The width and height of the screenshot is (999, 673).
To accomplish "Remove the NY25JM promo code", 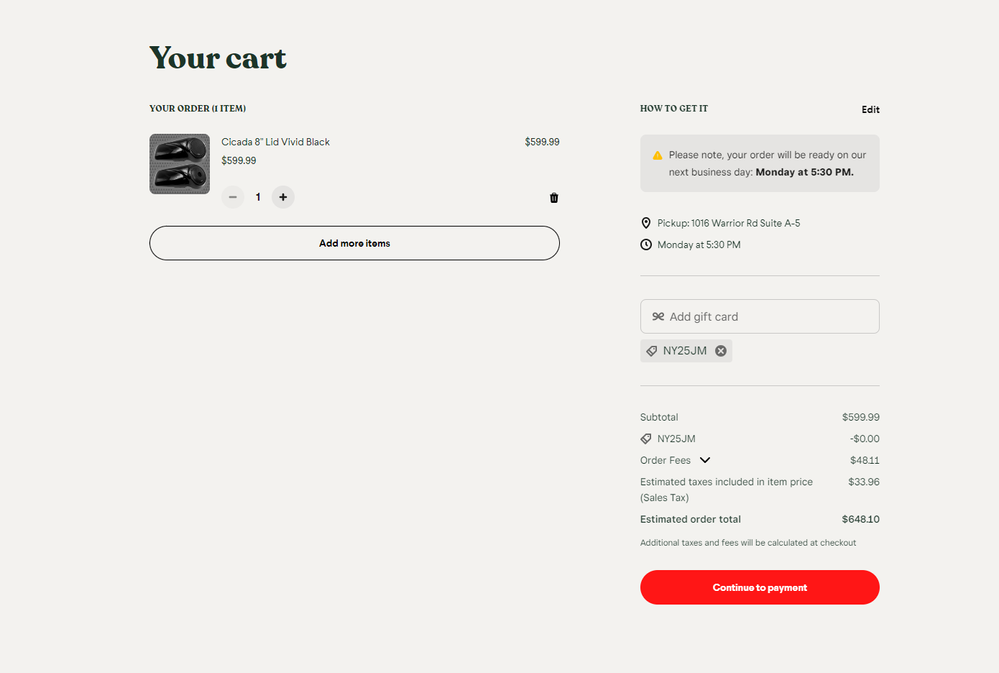I will (721, 351).
